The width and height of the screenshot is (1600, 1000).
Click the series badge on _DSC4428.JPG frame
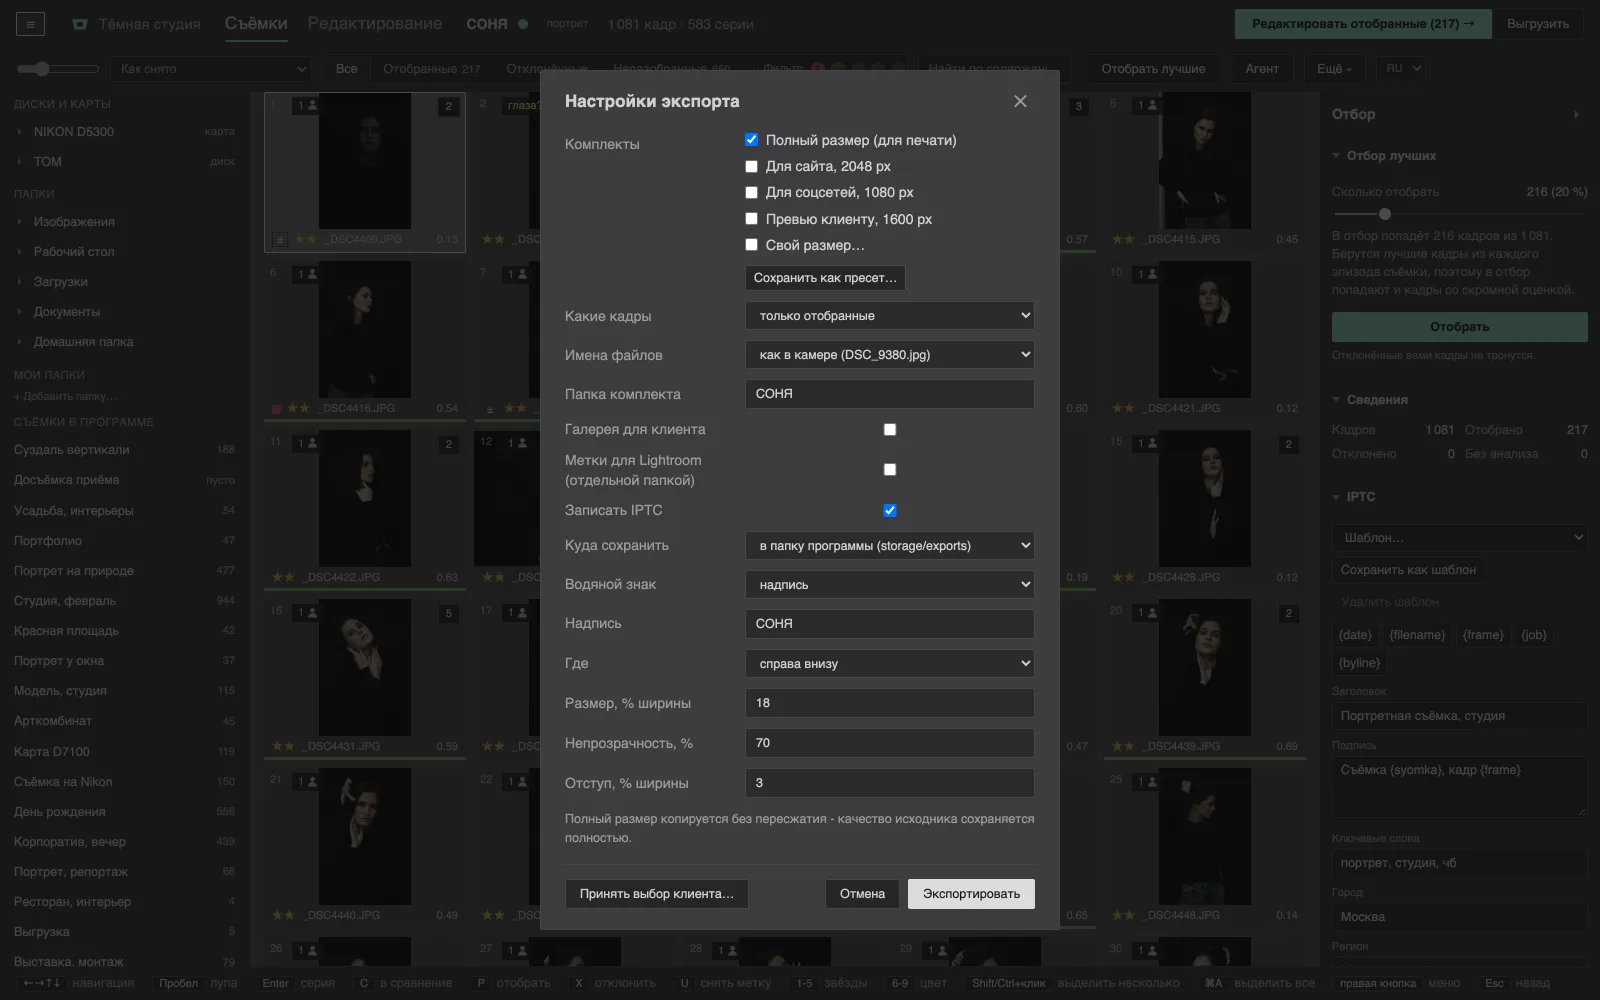pos(1288,444)
